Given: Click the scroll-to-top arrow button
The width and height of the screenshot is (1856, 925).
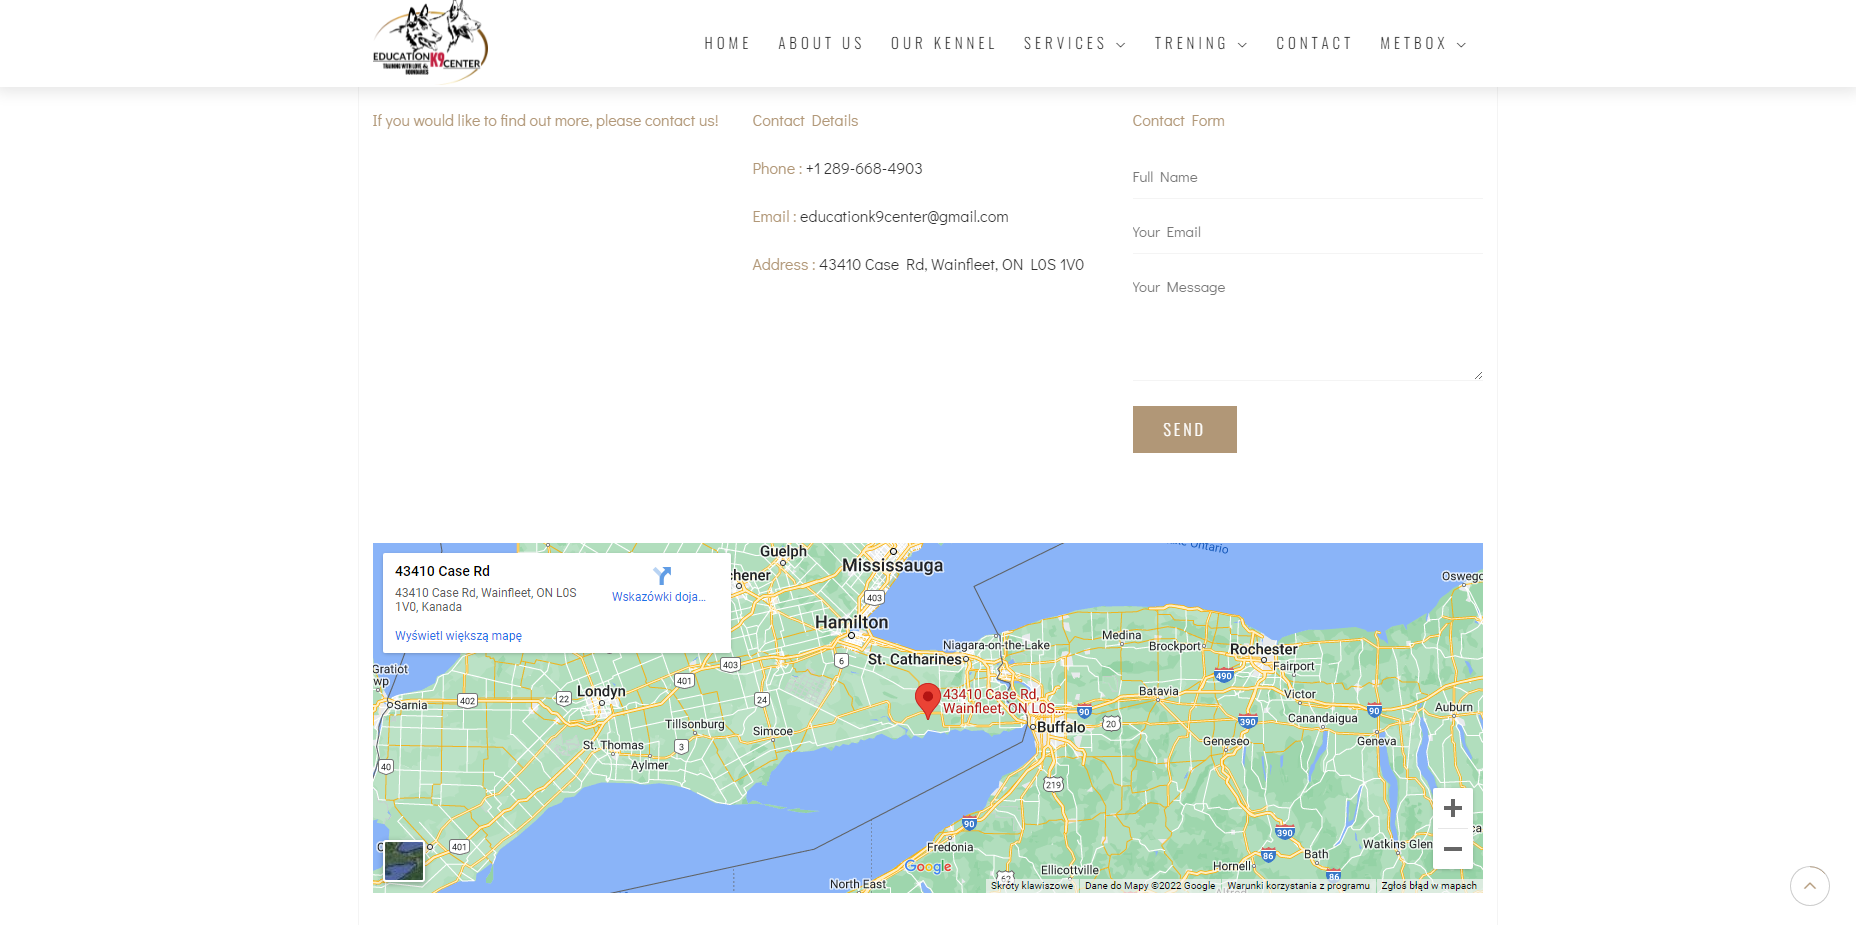Looking at the screenshot, I should click(1809, 886).
